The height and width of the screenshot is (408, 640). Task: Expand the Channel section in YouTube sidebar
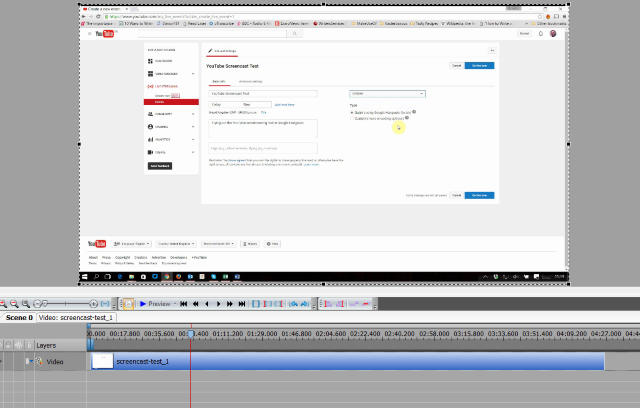(x=193, y=127)
